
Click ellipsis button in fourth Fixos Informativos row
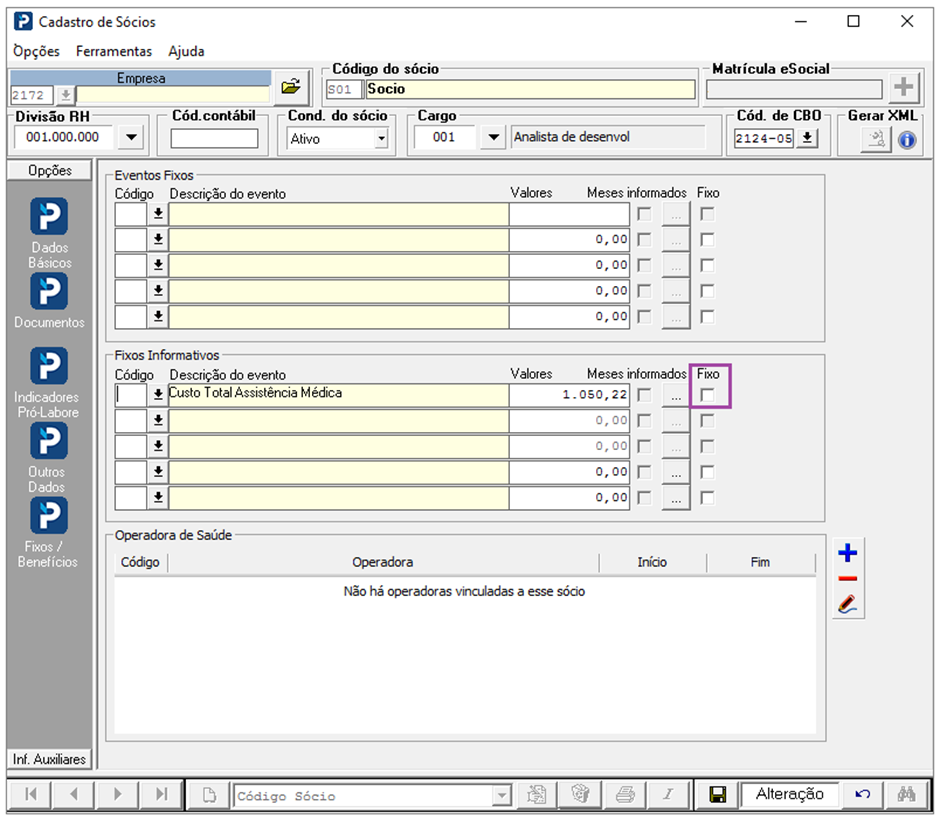676,472
